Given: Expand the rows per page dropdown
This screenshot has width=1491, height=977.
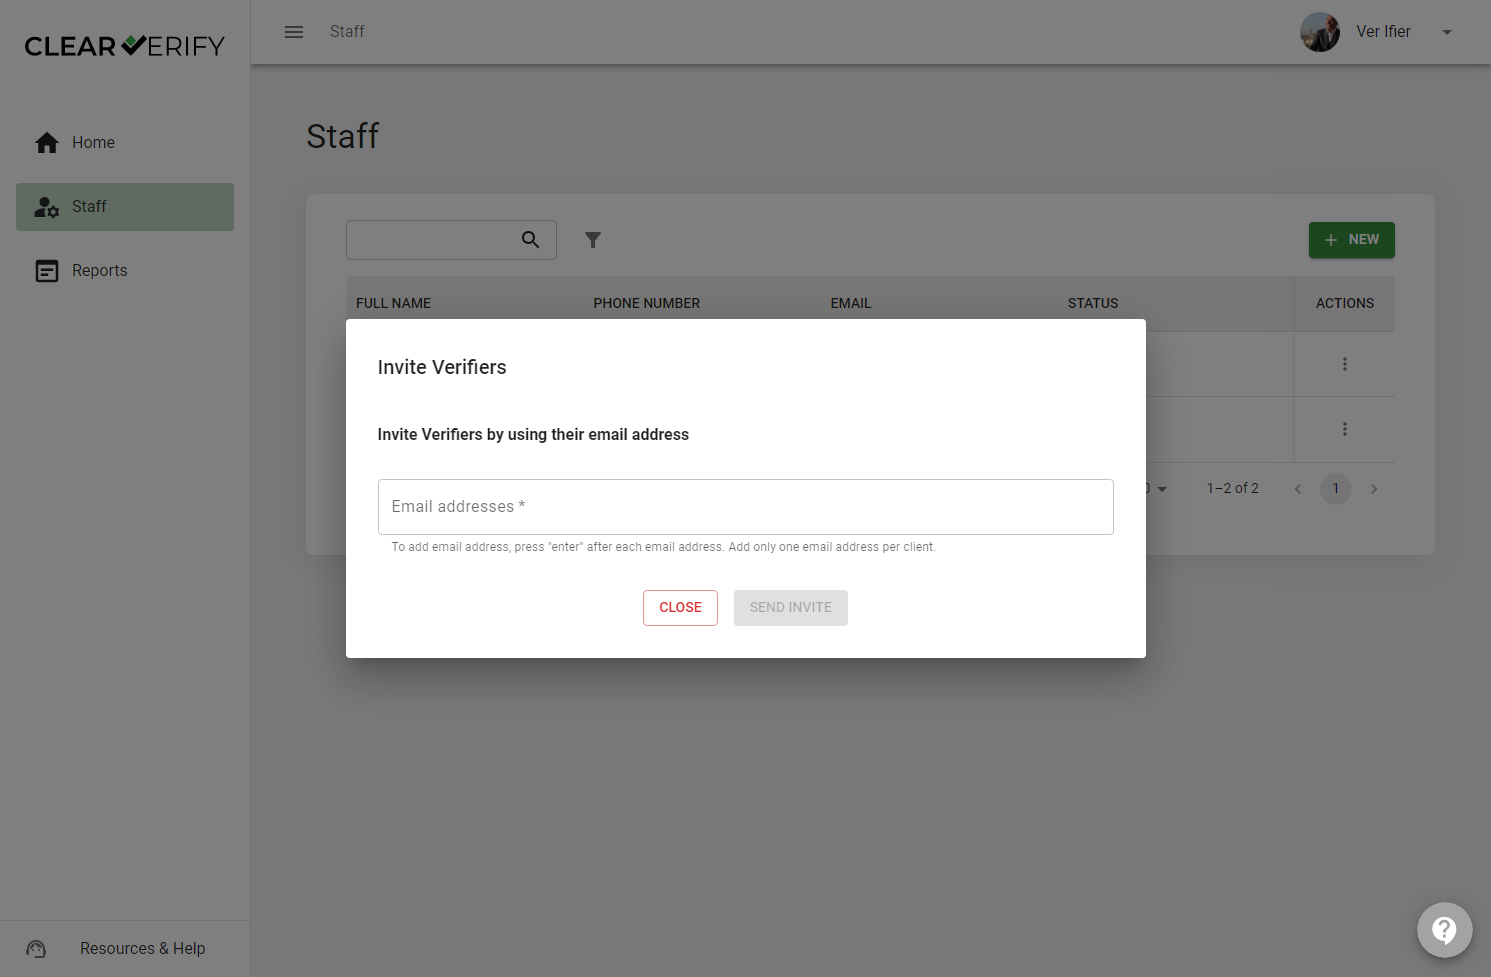Looking at the screenshot, I should click(x=1161, y=489).
